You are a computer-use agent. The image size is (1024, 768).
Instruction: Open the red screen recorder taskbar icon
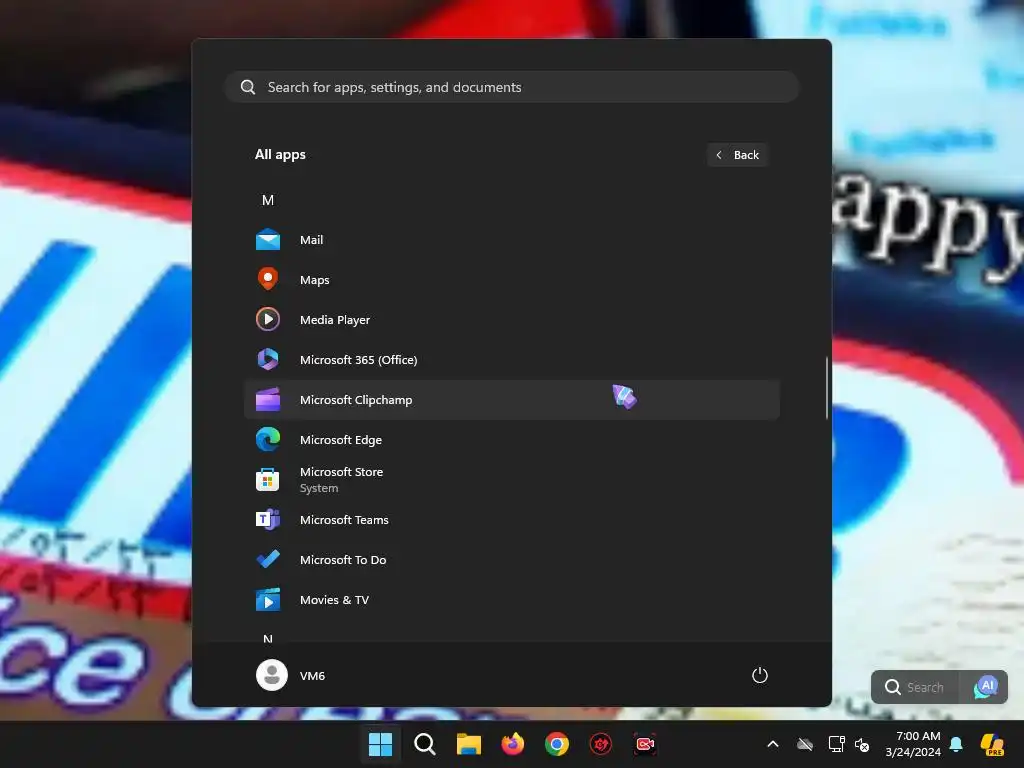point(645,744)
